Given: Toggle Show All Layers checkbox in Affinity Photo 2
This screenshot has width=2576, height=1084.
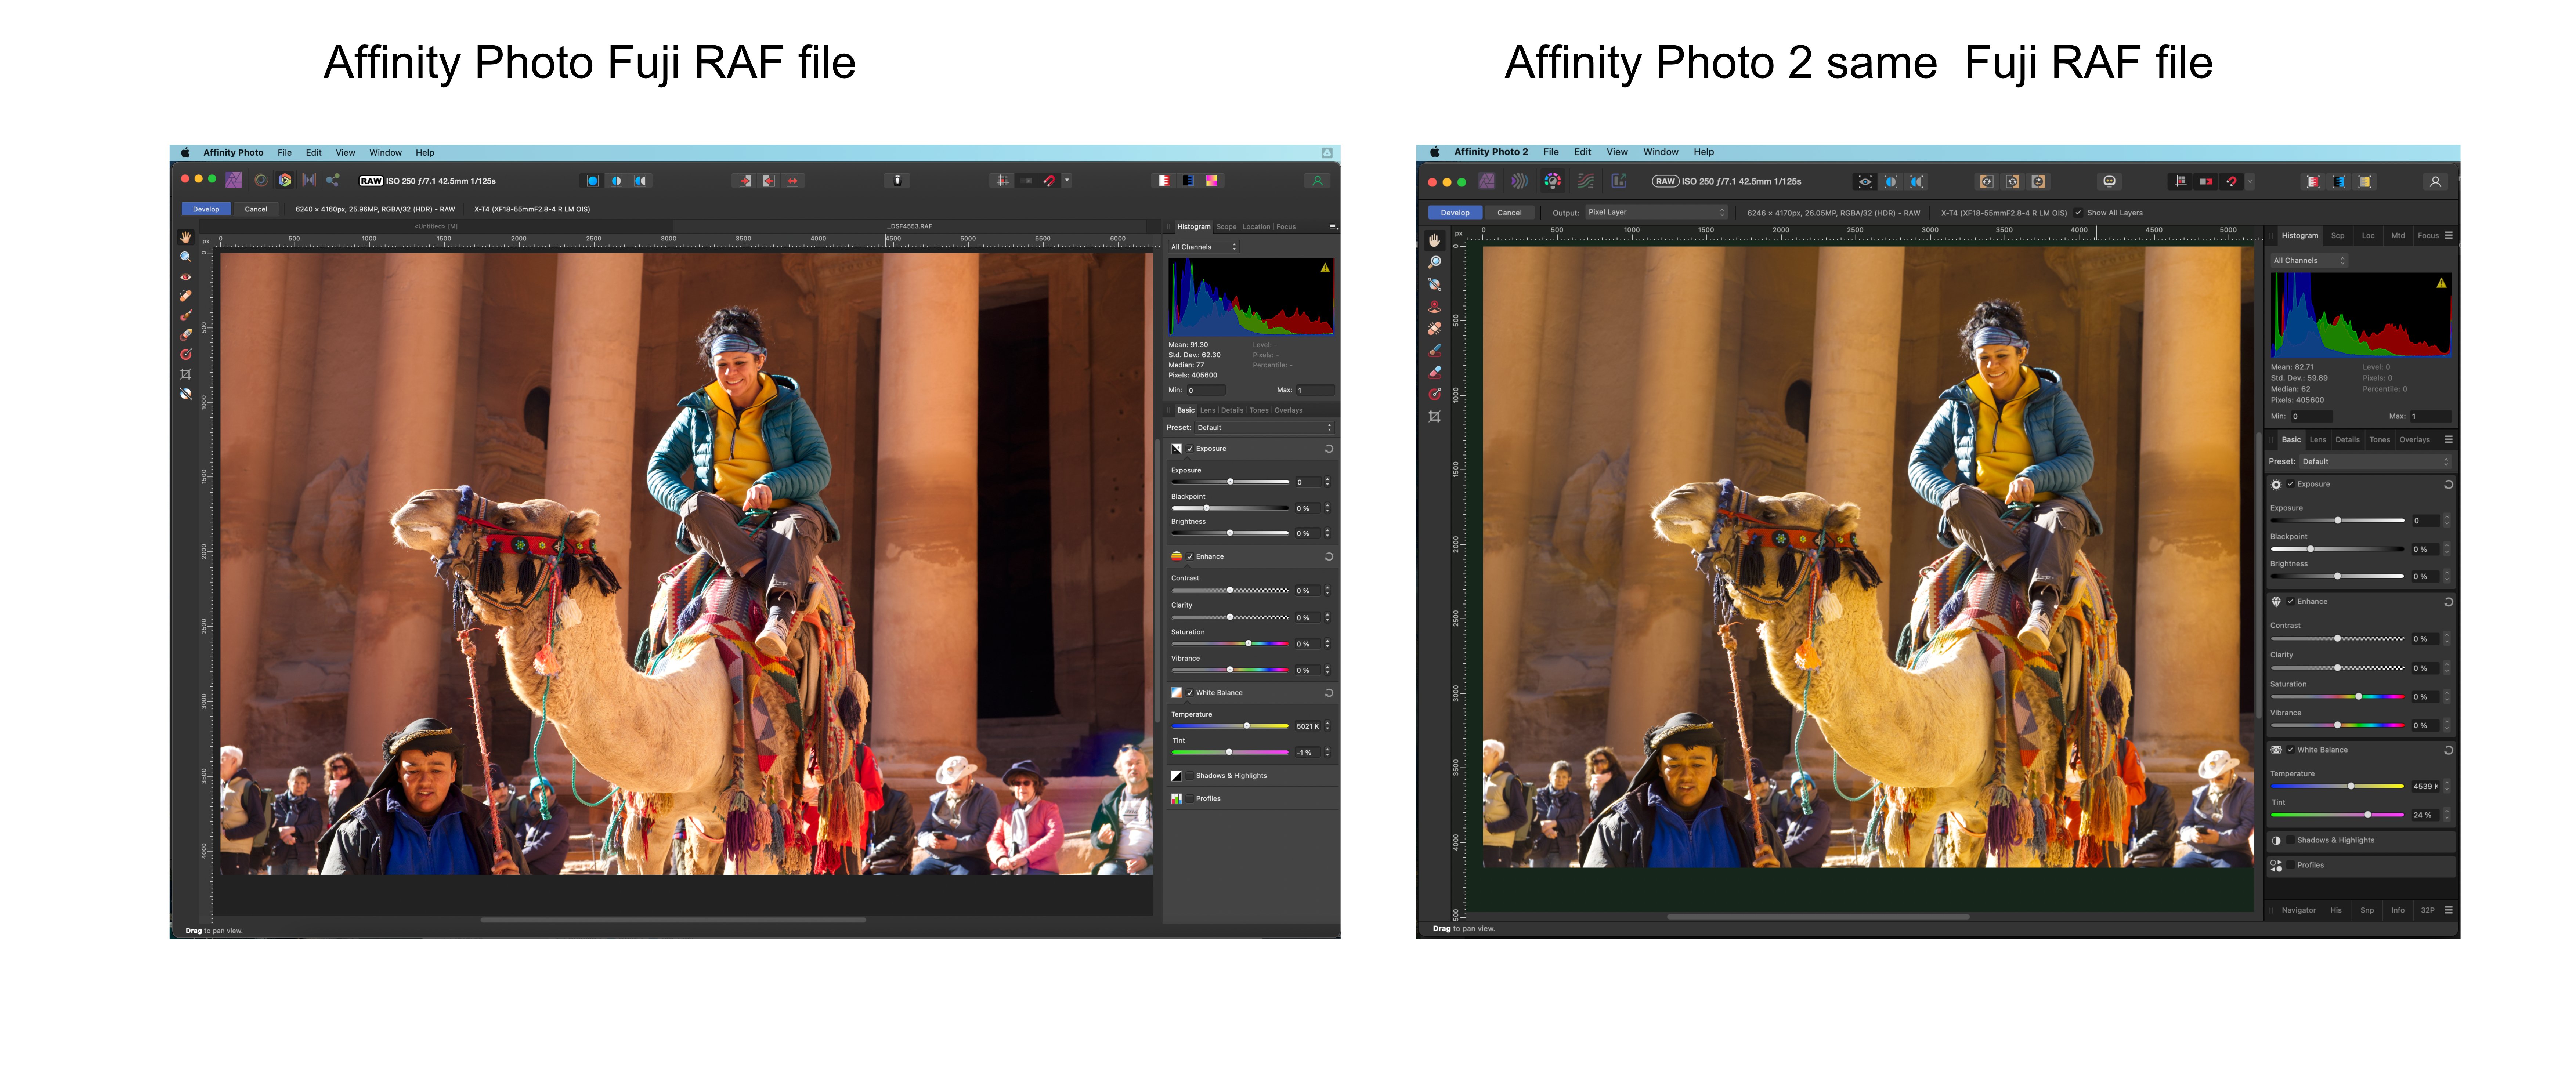Looking at the screenshot, I should [x=2078, y=213].
